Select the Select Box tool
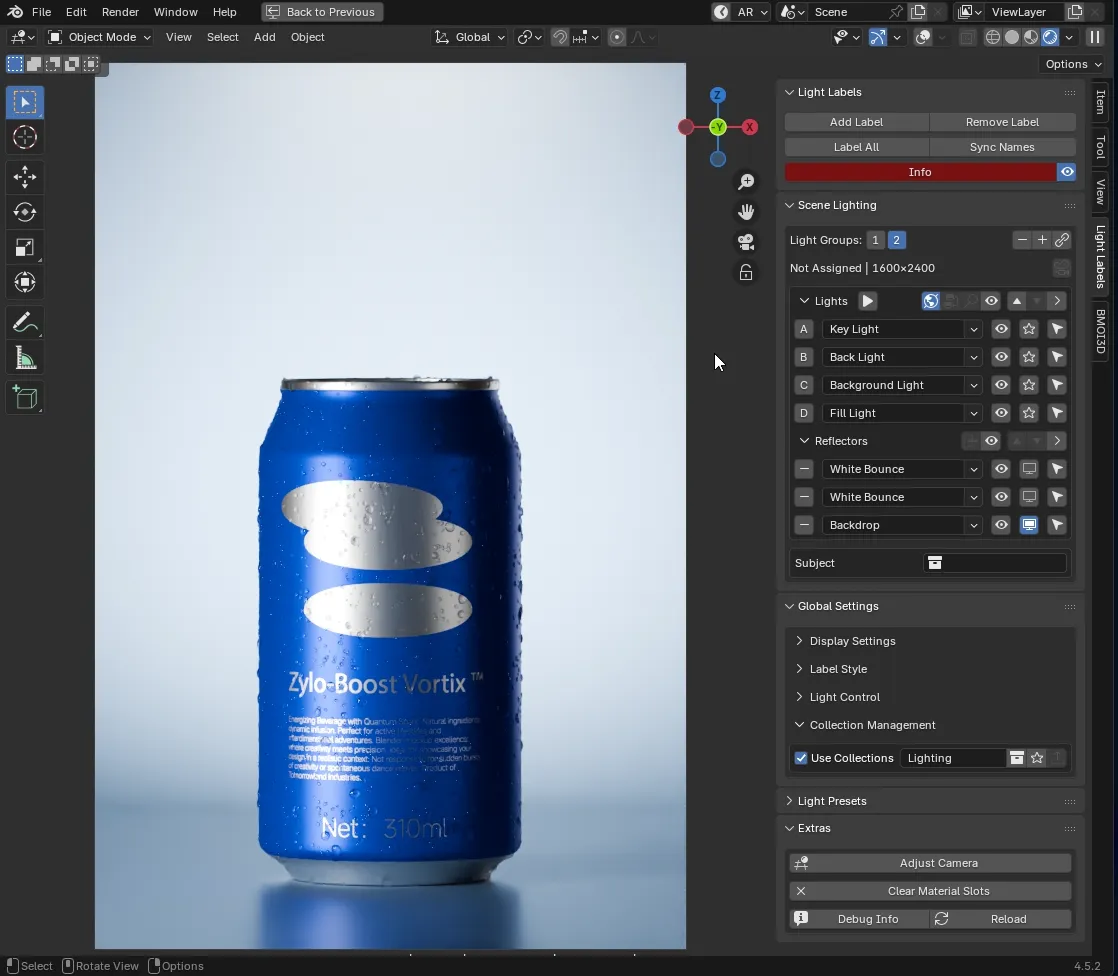The image size is (1118, 976). [x=25, y=103]
